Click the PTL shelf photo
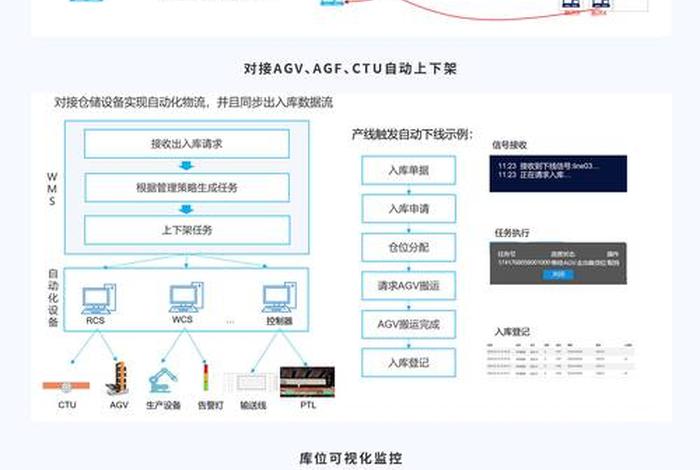The height and width of the screenshot is (470, 700). coord(307,382)
